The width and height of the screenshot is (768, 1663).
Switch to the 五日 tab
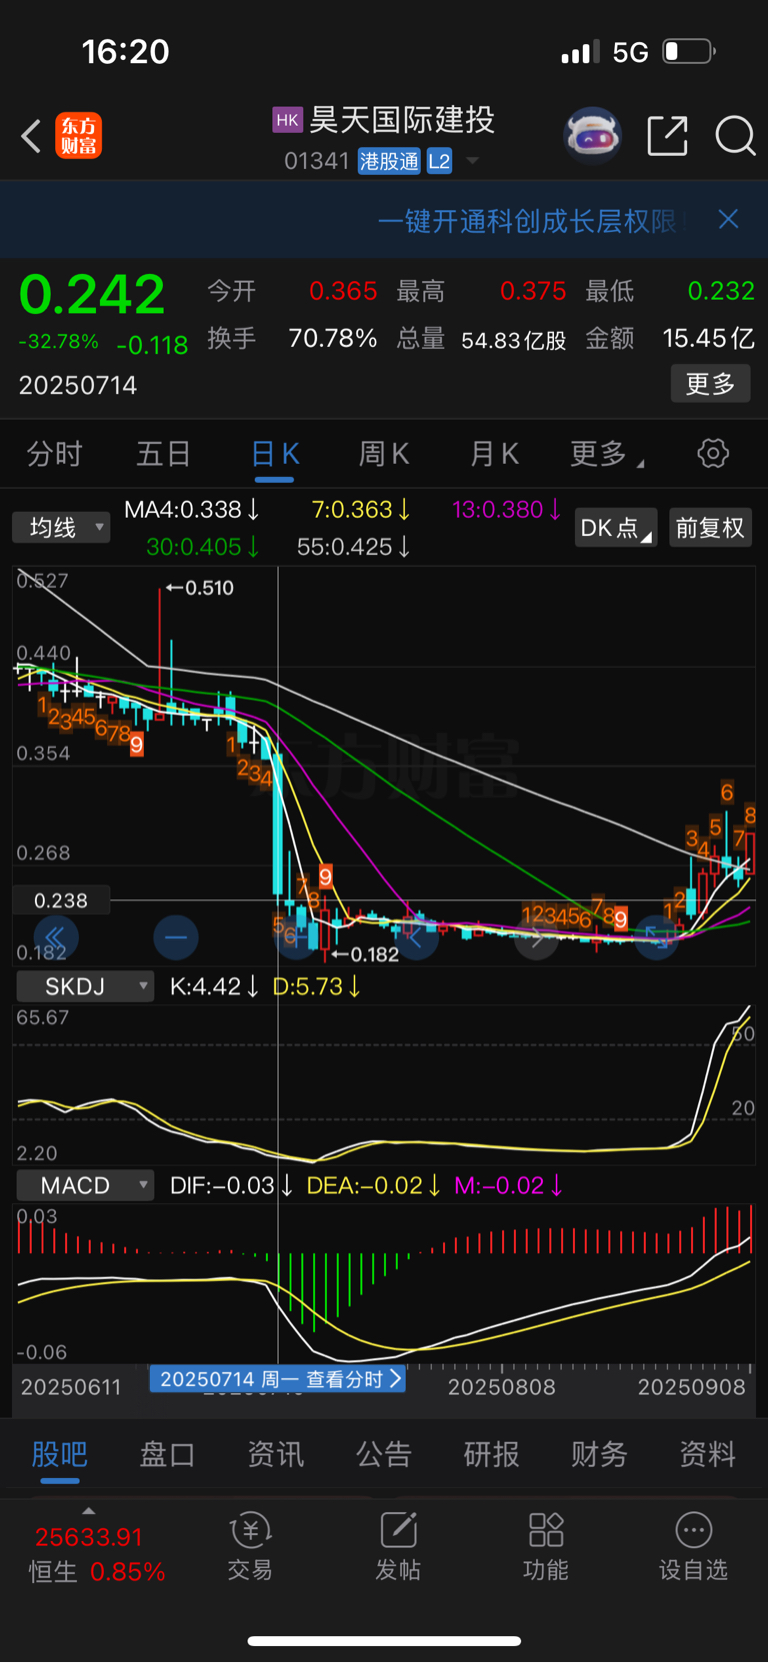pos(164,454)
